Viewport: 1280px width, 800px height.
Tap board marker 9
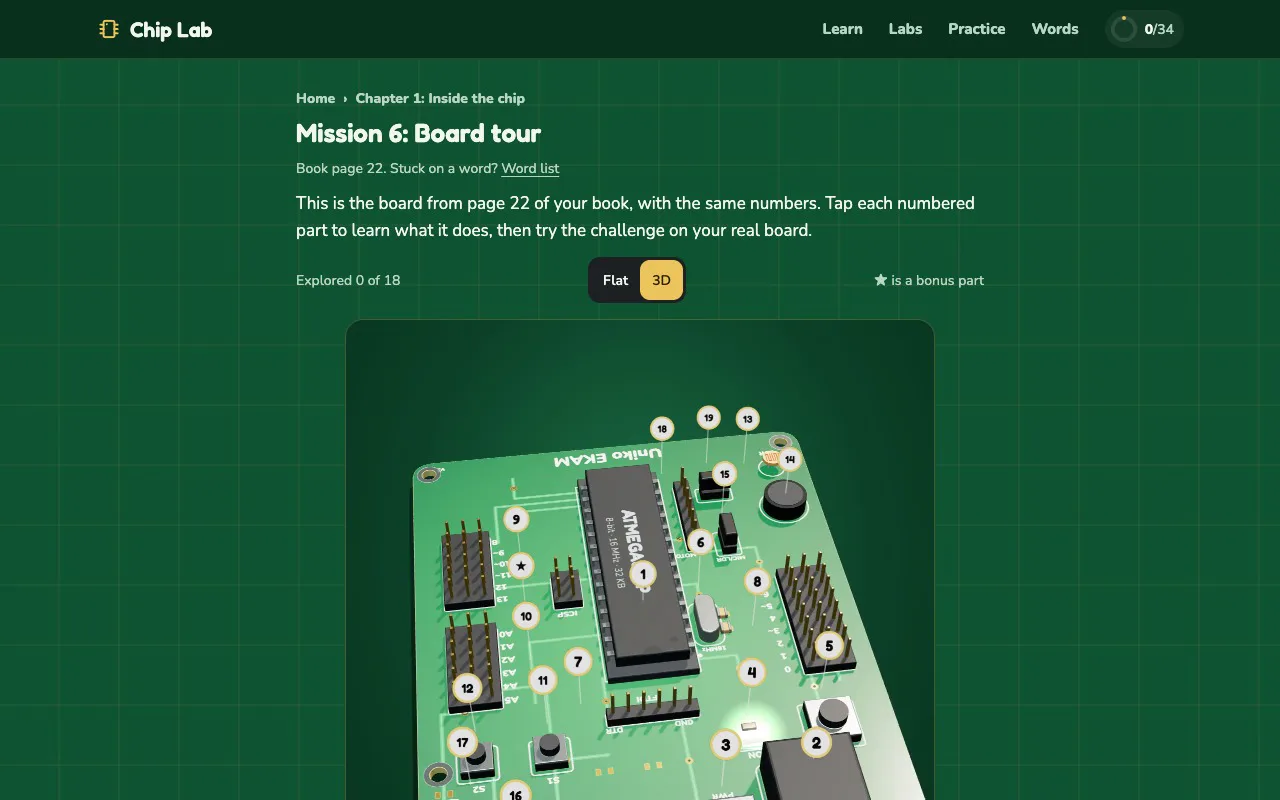pos(516,519)
